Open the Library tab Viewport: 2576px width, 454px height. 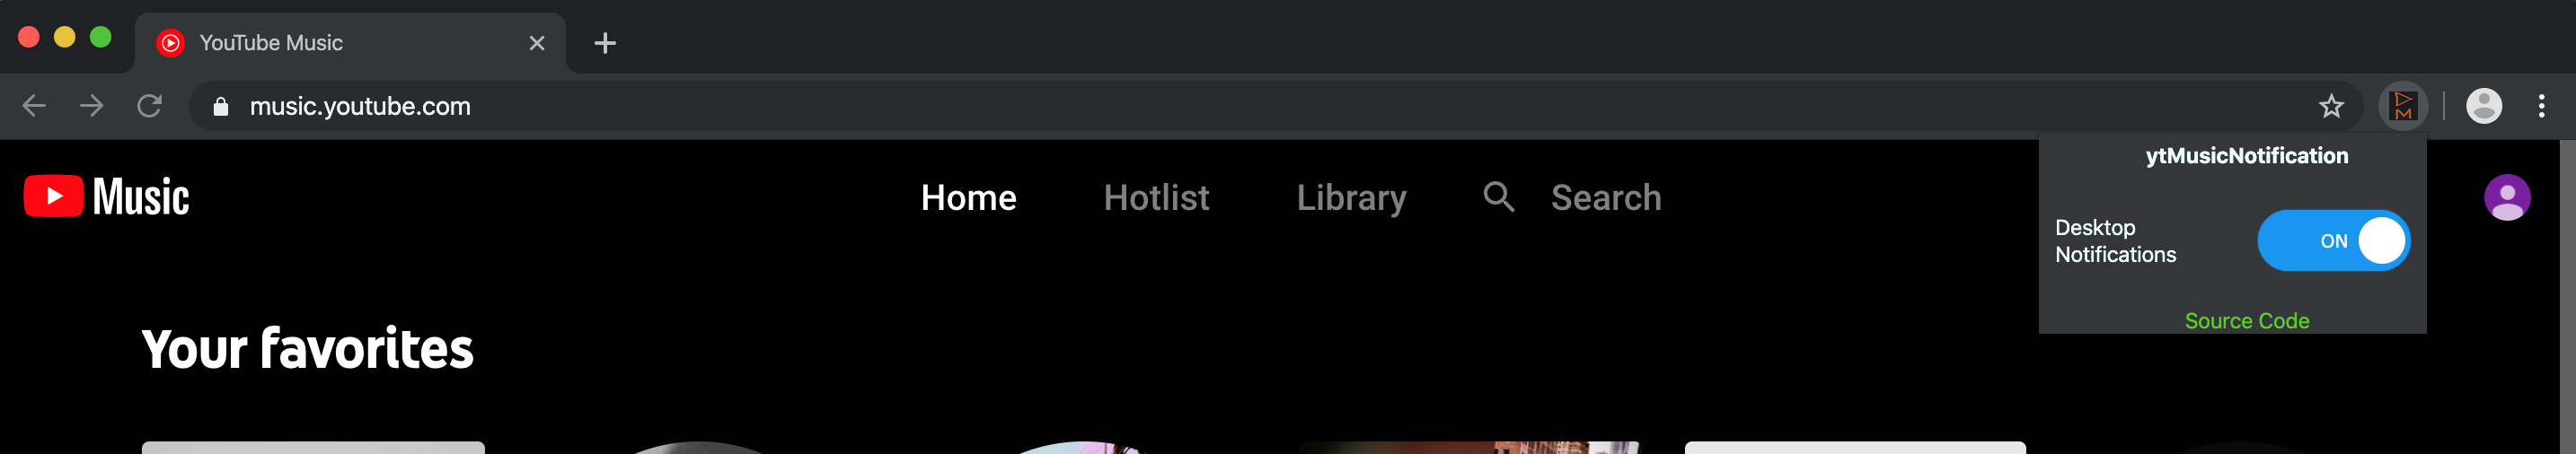[1351, 198]
